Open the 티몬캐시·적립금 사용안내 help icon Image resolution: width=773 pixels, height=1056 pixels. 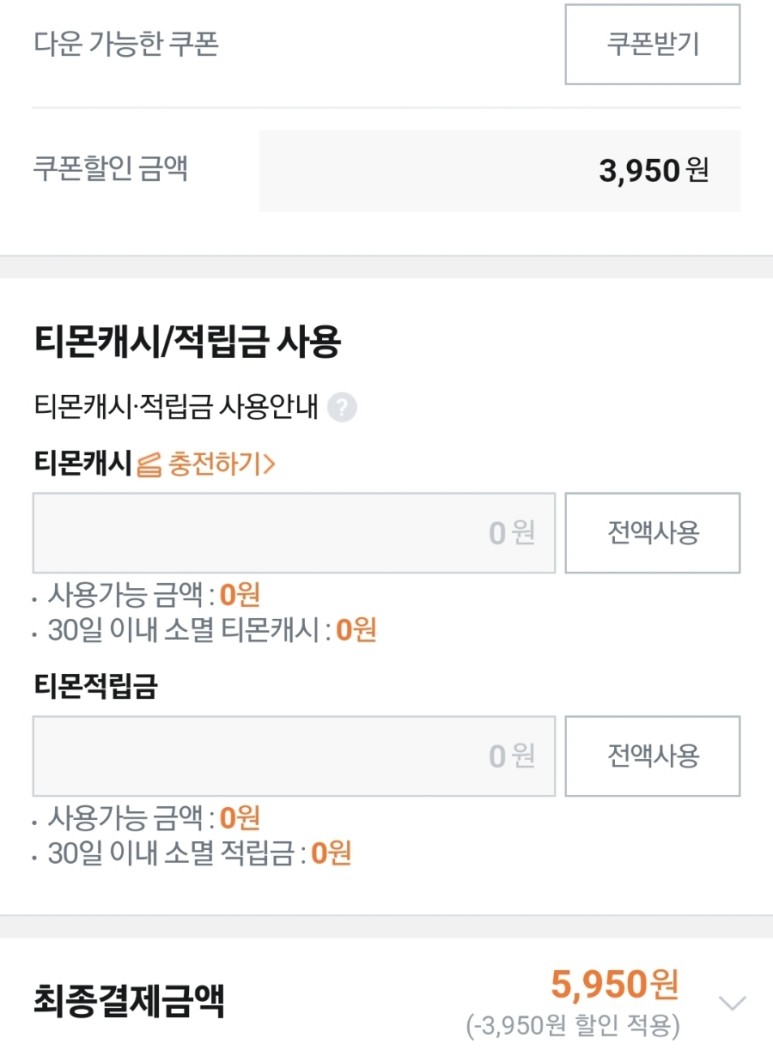342,408
